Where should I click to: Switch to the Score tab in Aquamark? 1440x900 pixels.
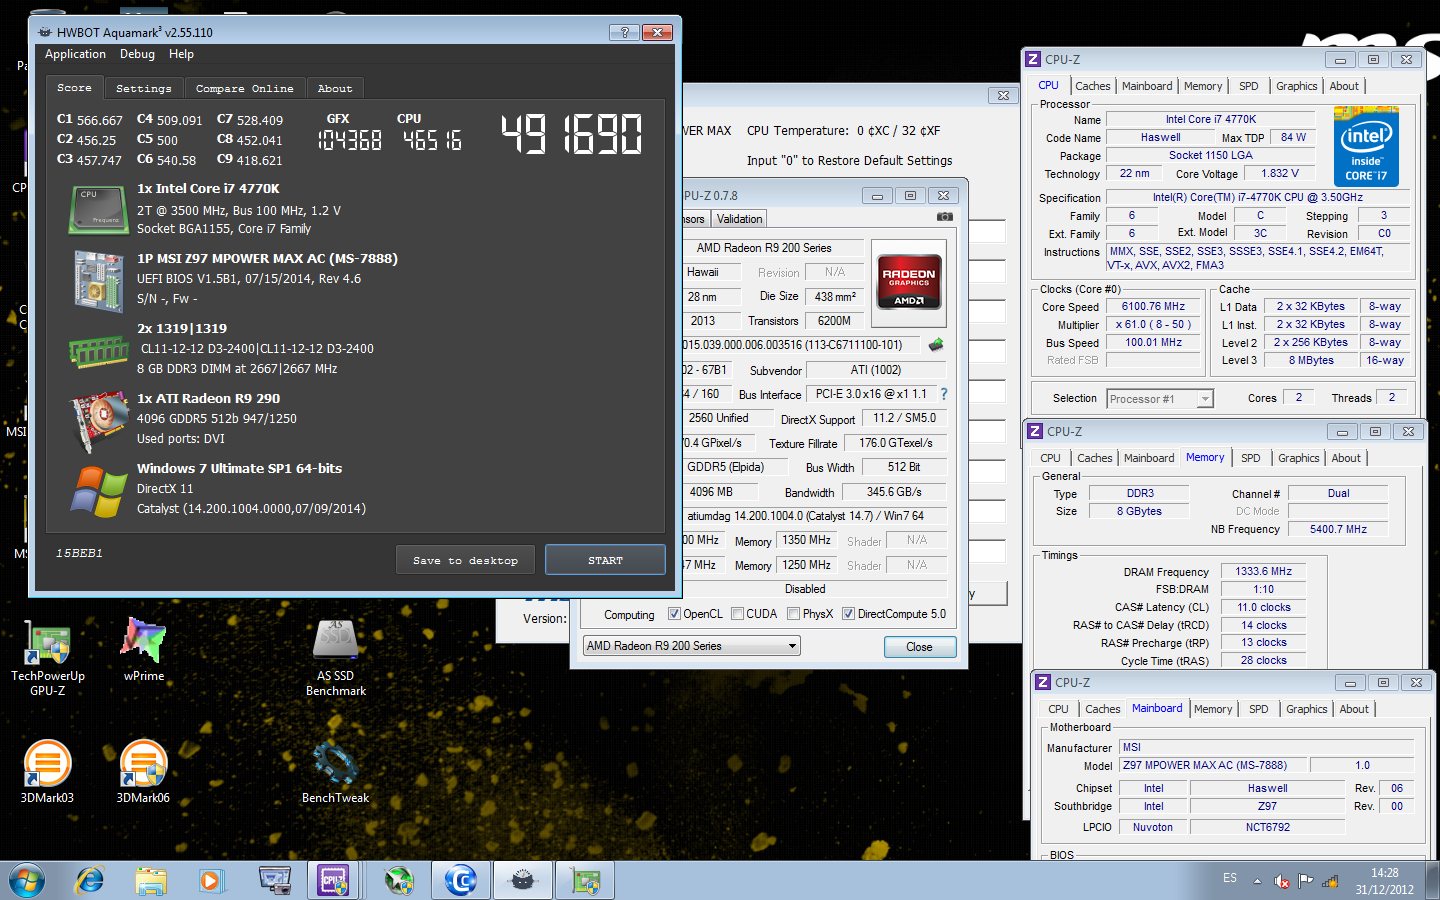[x=74, y=88]
